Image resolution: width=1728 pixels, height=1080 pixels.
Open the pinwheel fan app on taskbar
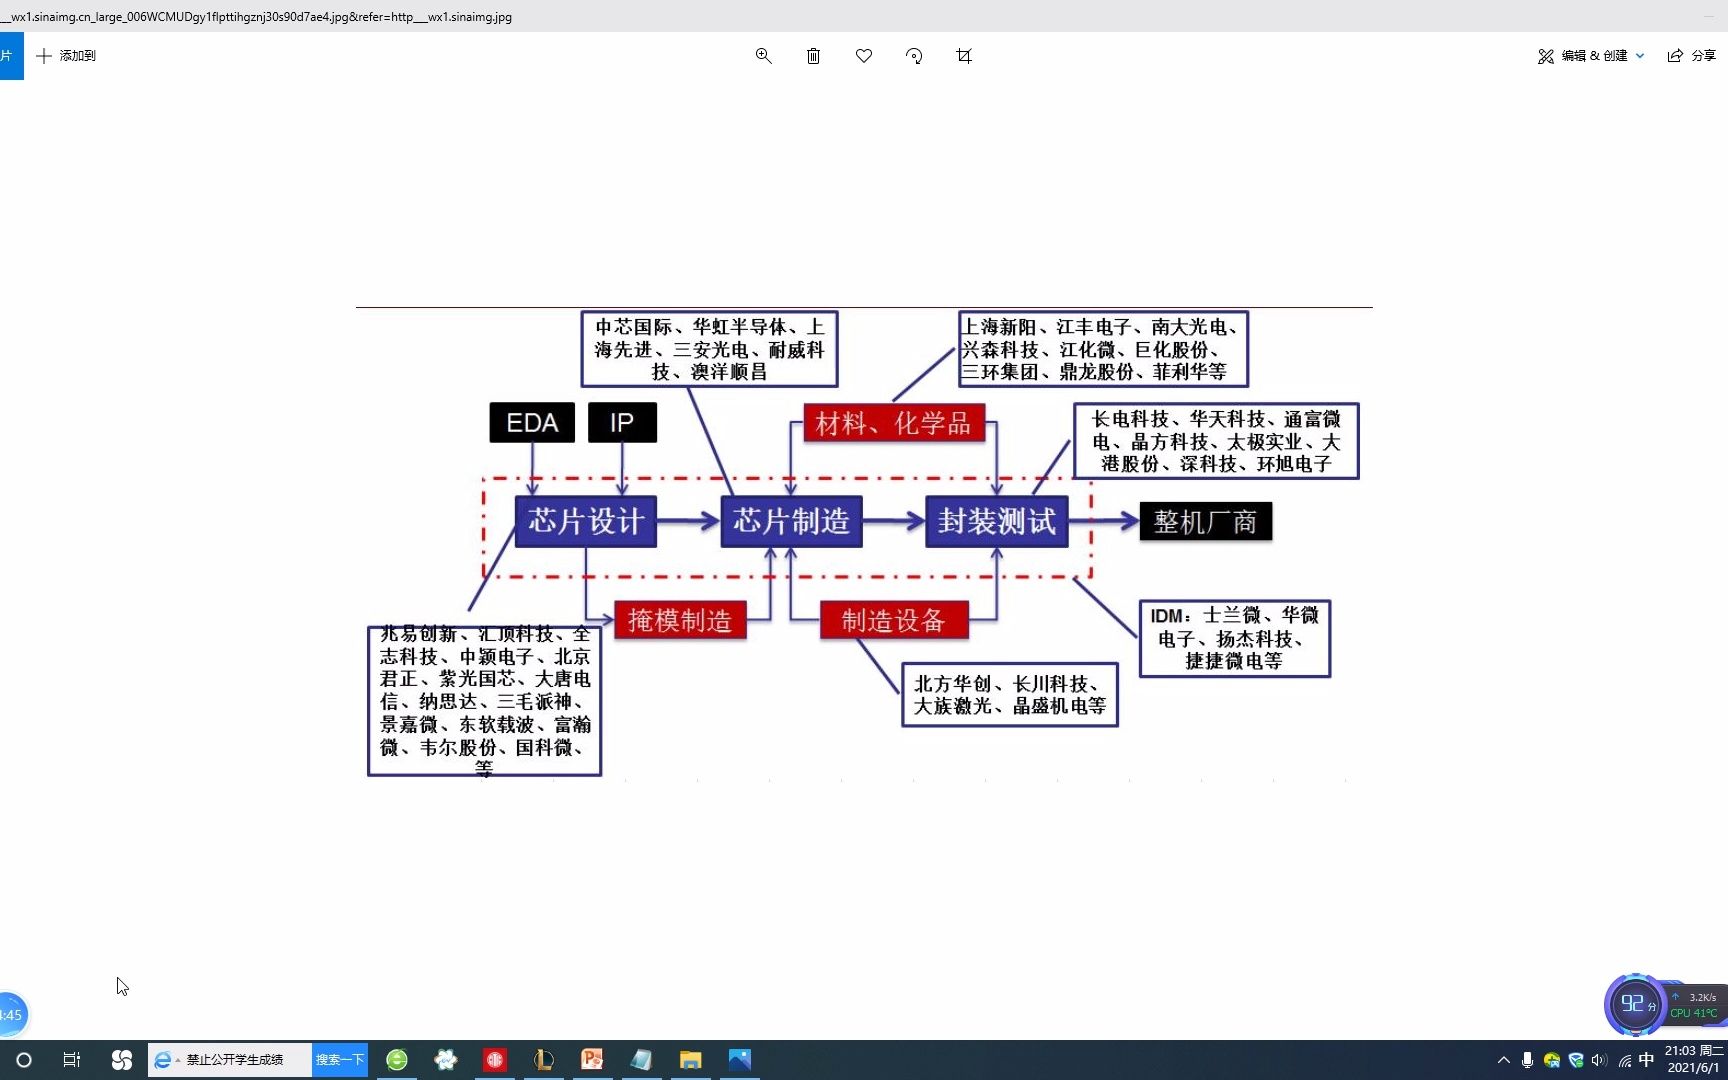[x=122, y=1060]
